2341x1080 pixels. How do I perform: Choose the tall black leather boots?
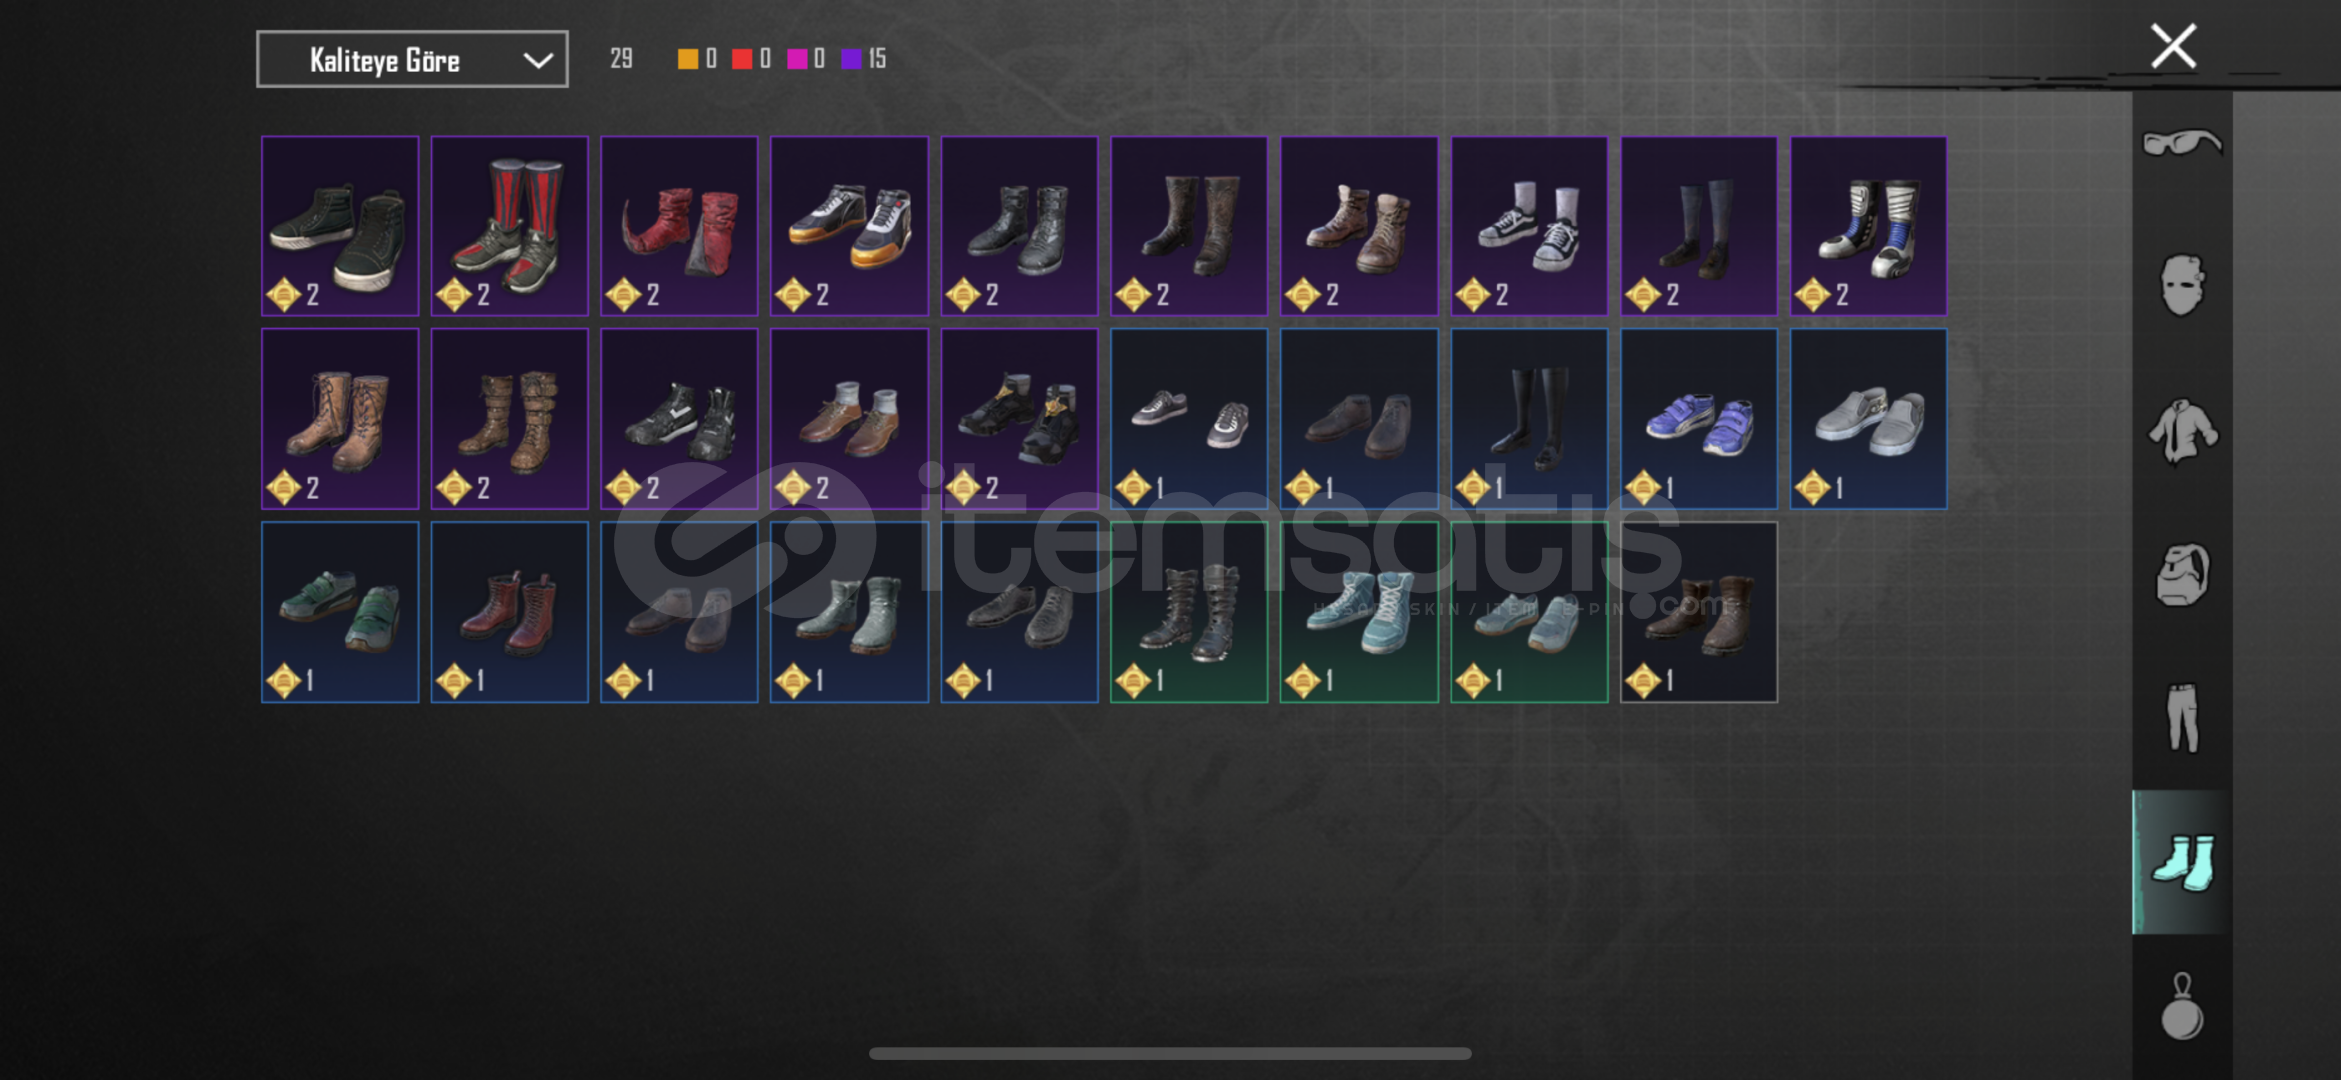click(1529, 419)
